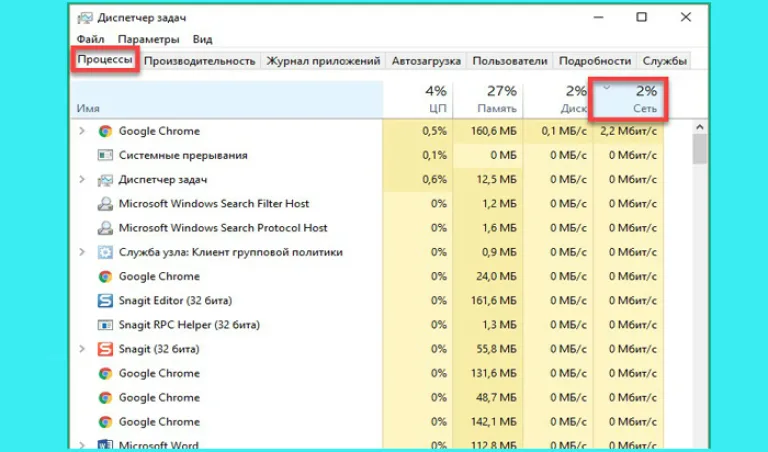Click the 12,5 МБ memory cell

488,180
